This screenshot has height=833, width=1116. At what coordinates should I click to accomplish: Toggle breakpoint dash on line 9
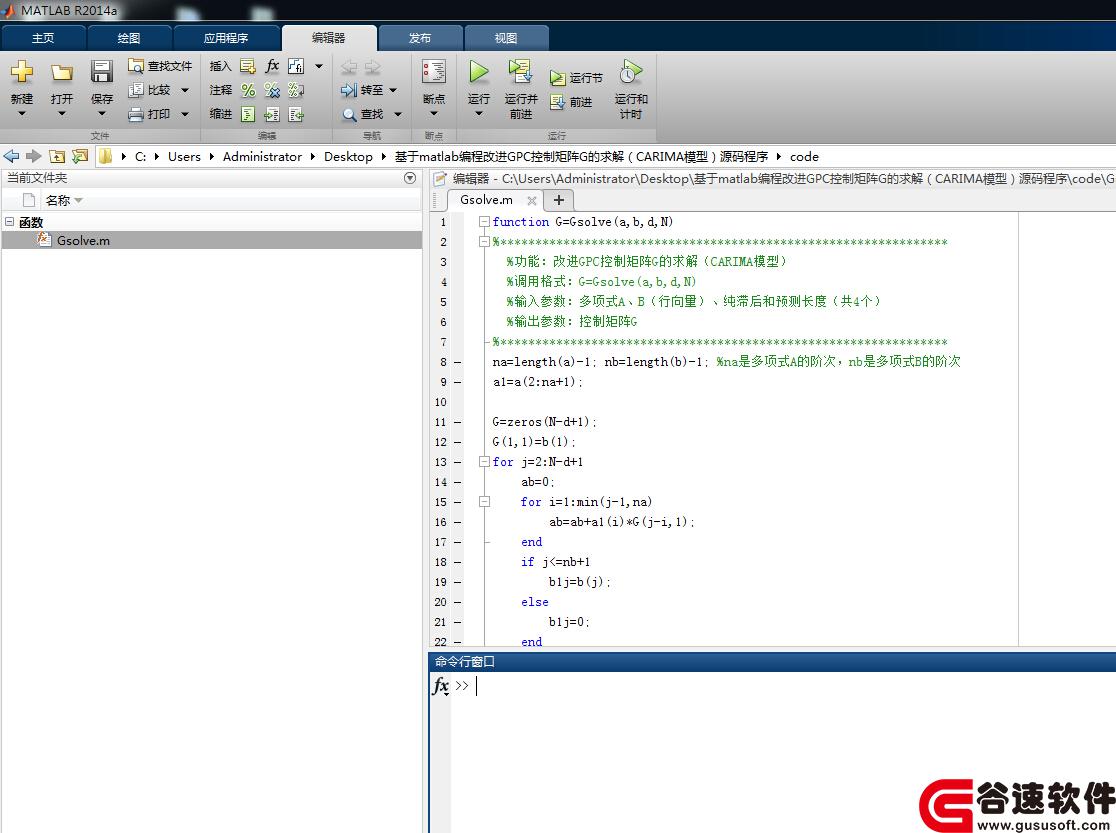(458, 382)
